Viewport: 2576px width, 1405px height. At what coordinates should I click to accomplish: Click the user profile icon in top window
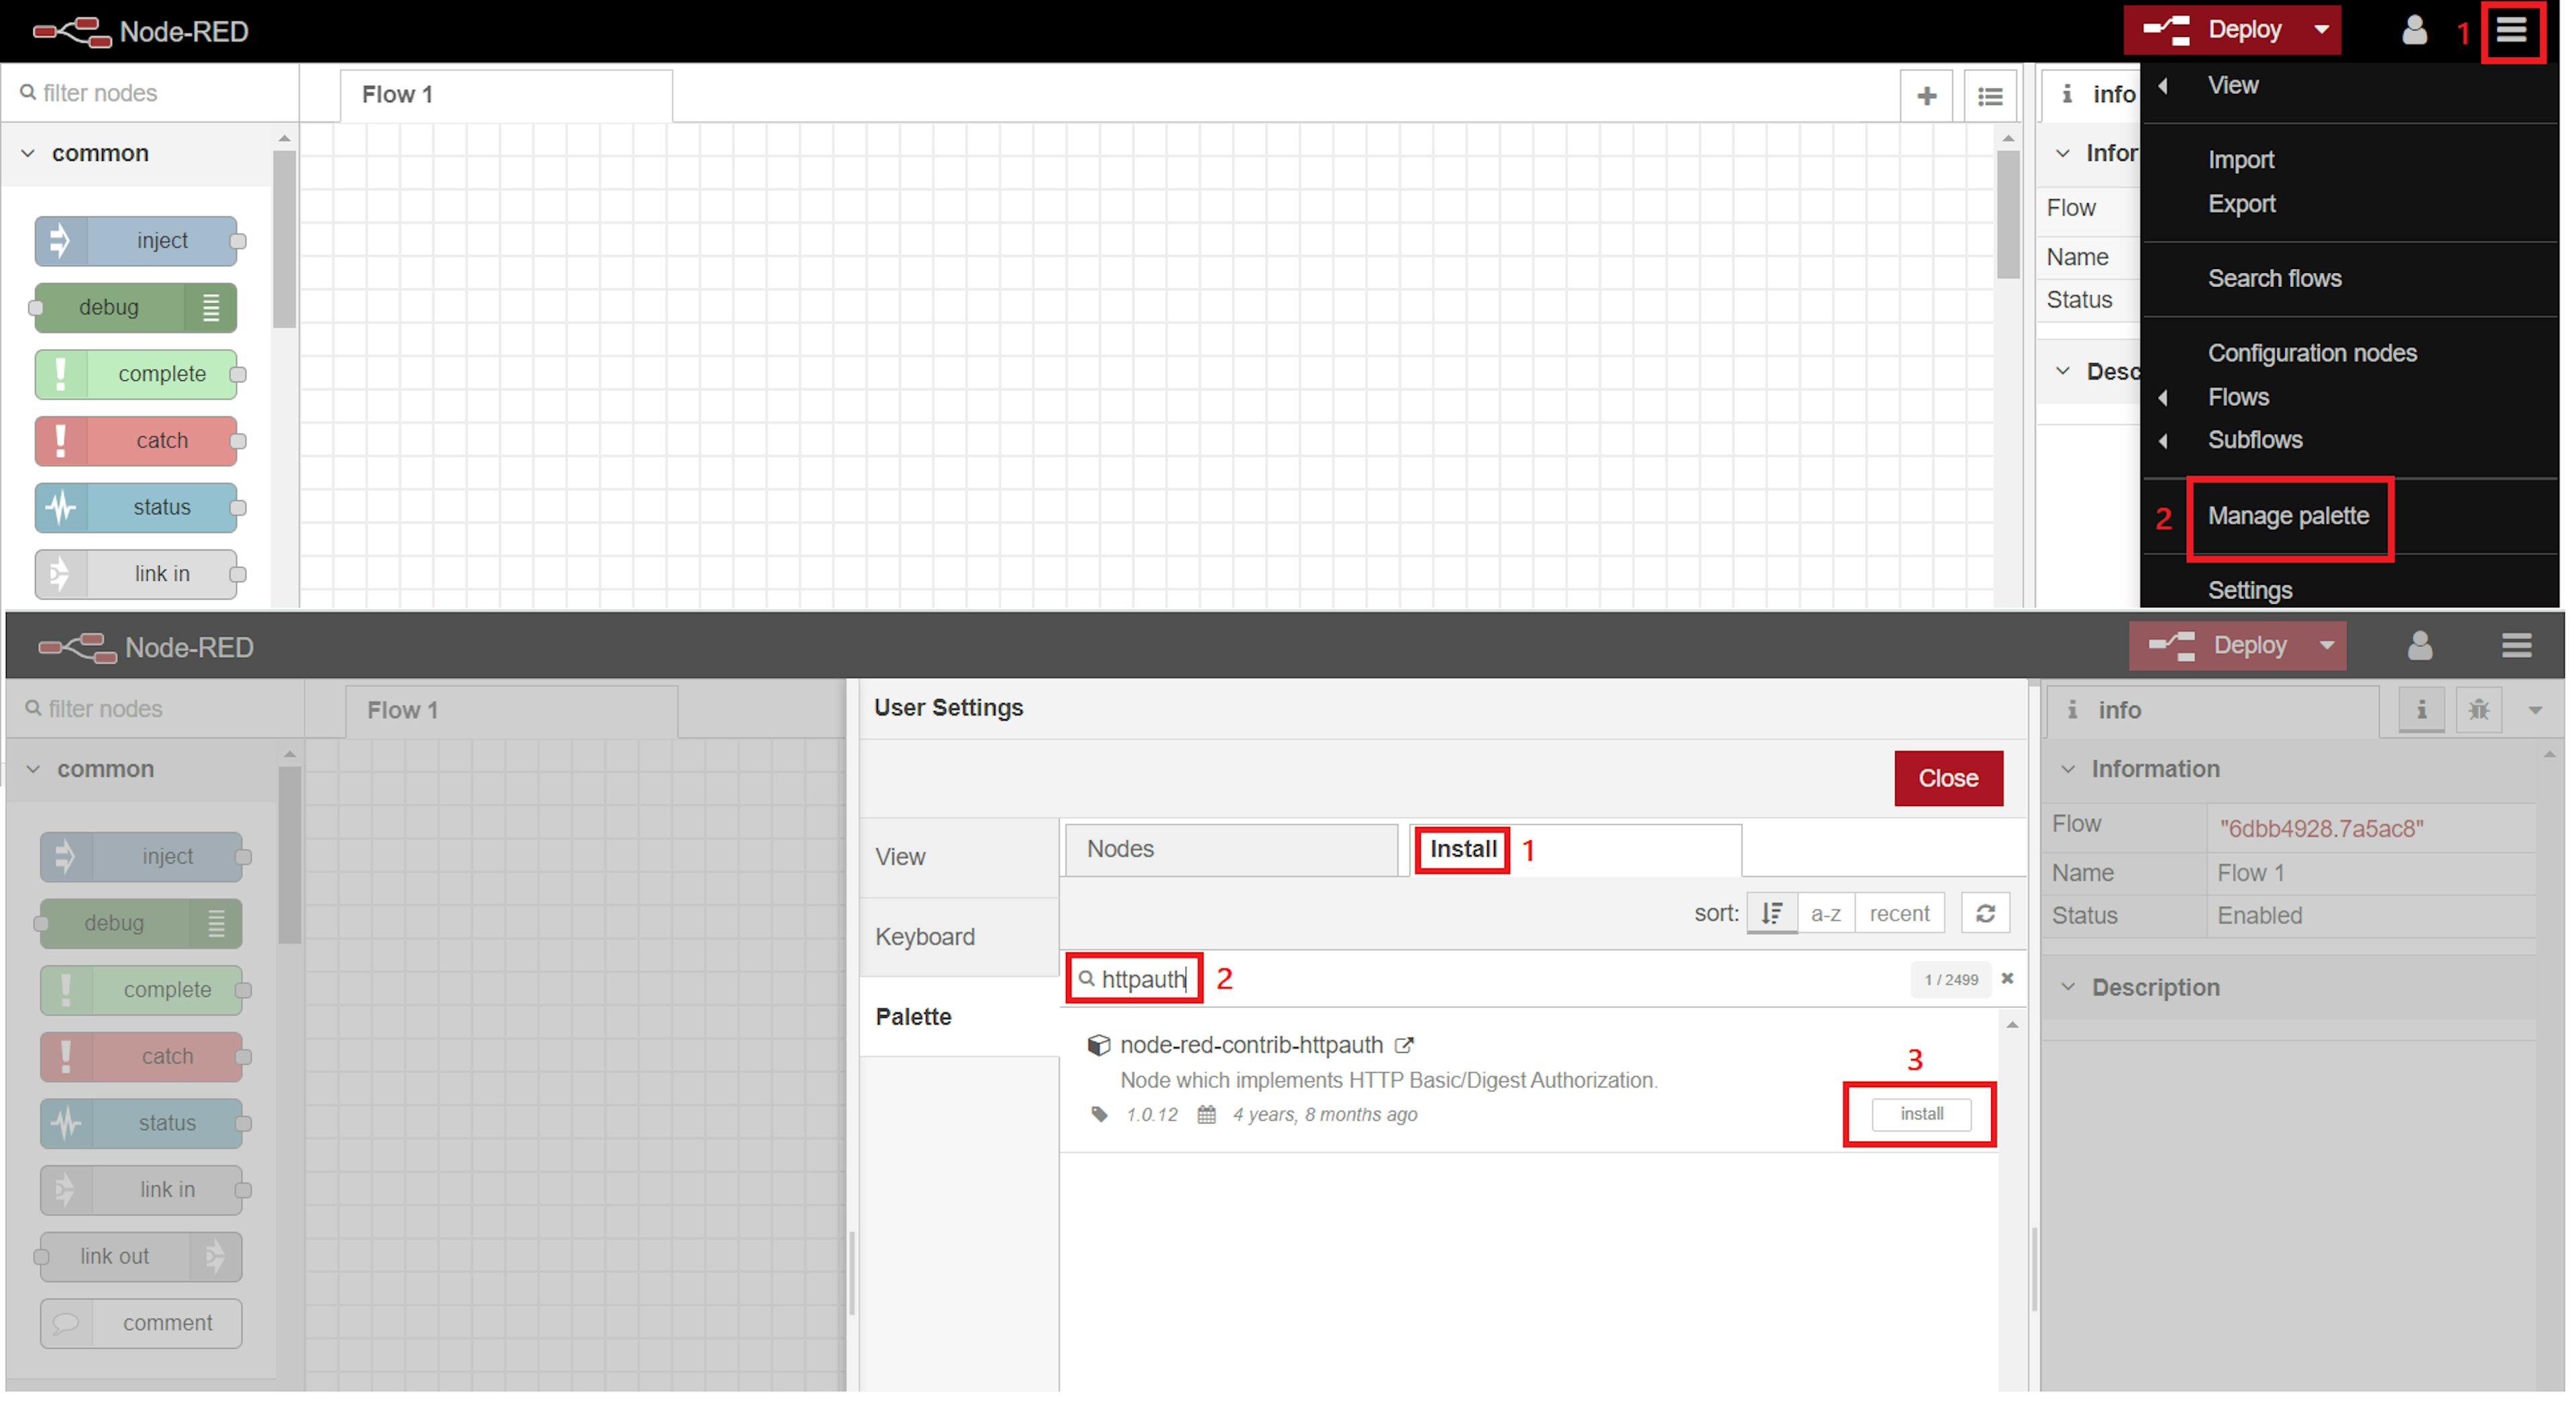(x=2414, y=31)
